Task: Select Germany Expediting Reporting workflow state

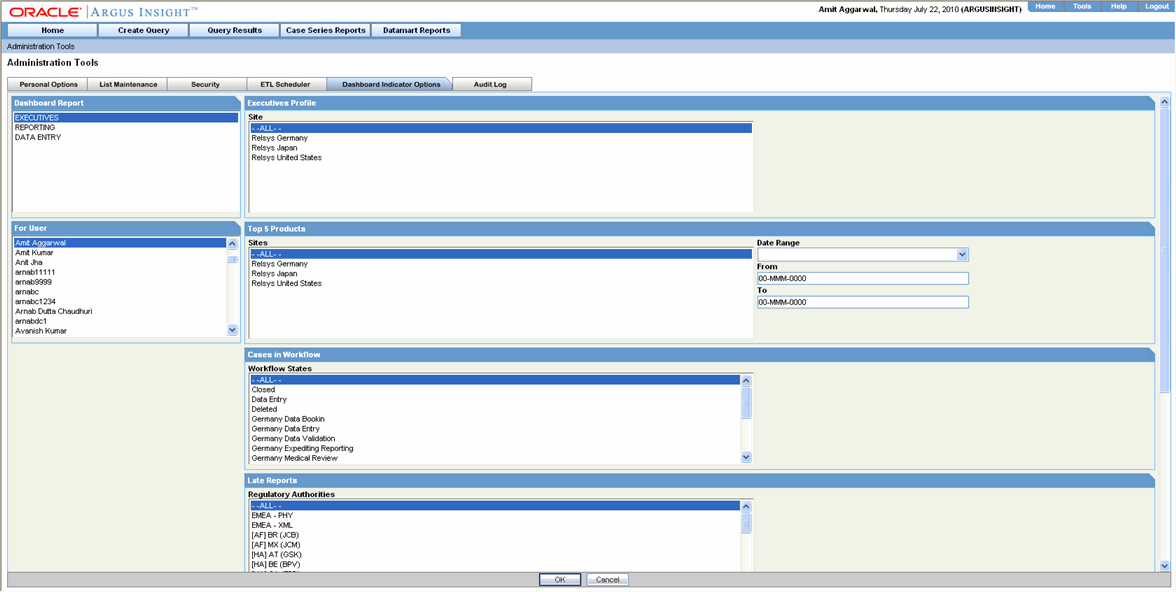Action: click(495, 448)
